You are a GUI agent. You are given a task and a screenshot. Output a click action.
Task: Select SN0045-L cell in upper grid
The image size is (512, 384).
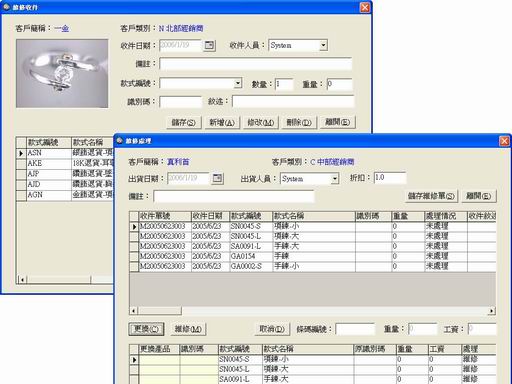(251, 236)
